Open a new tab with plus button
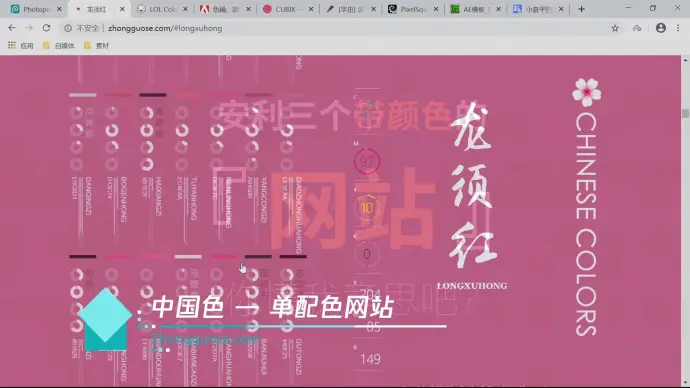This screenshot has width=690, height=388. pos(581,9)
